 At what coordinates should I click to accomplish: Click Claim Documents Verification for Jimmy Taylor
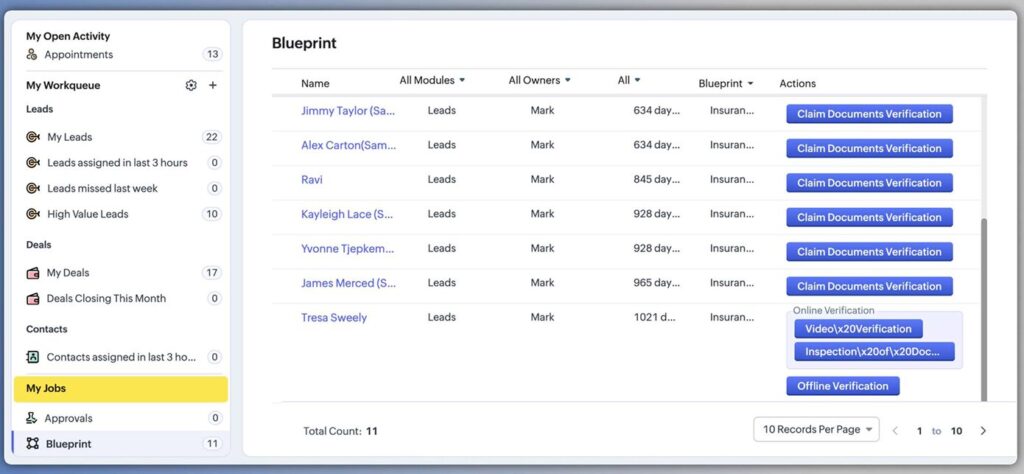tap(869, 114)
